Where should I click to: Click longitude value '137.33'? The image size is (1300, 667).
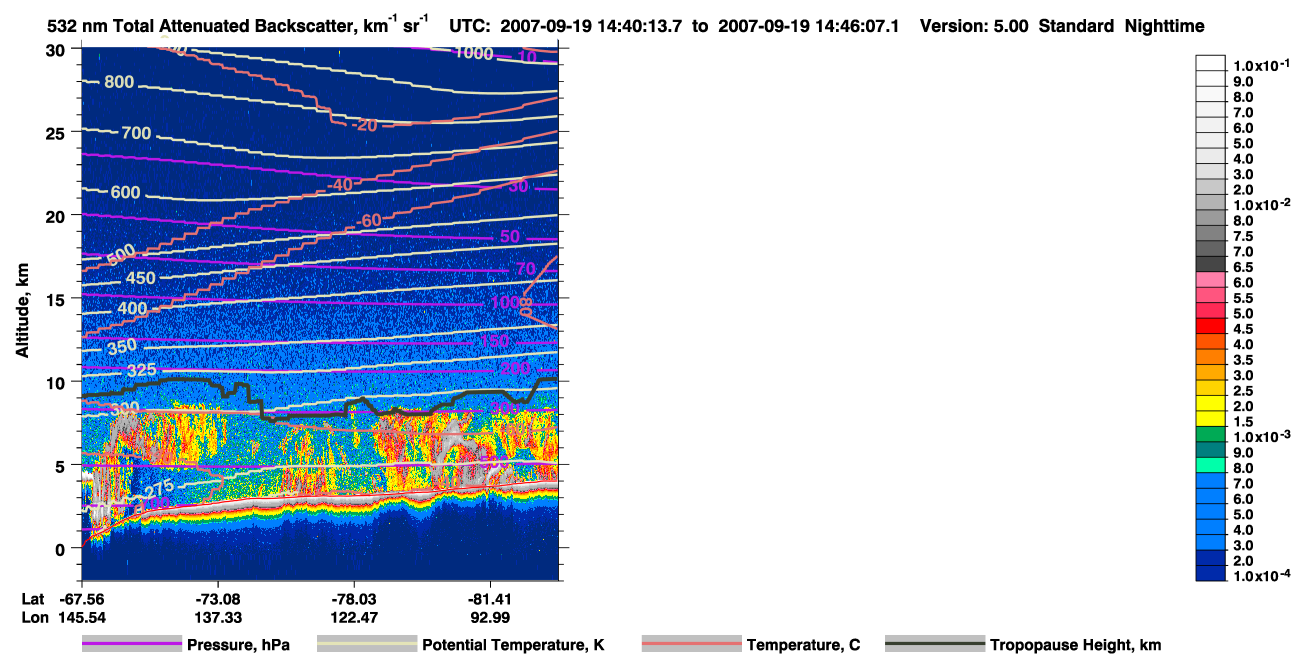coord(218,617)
